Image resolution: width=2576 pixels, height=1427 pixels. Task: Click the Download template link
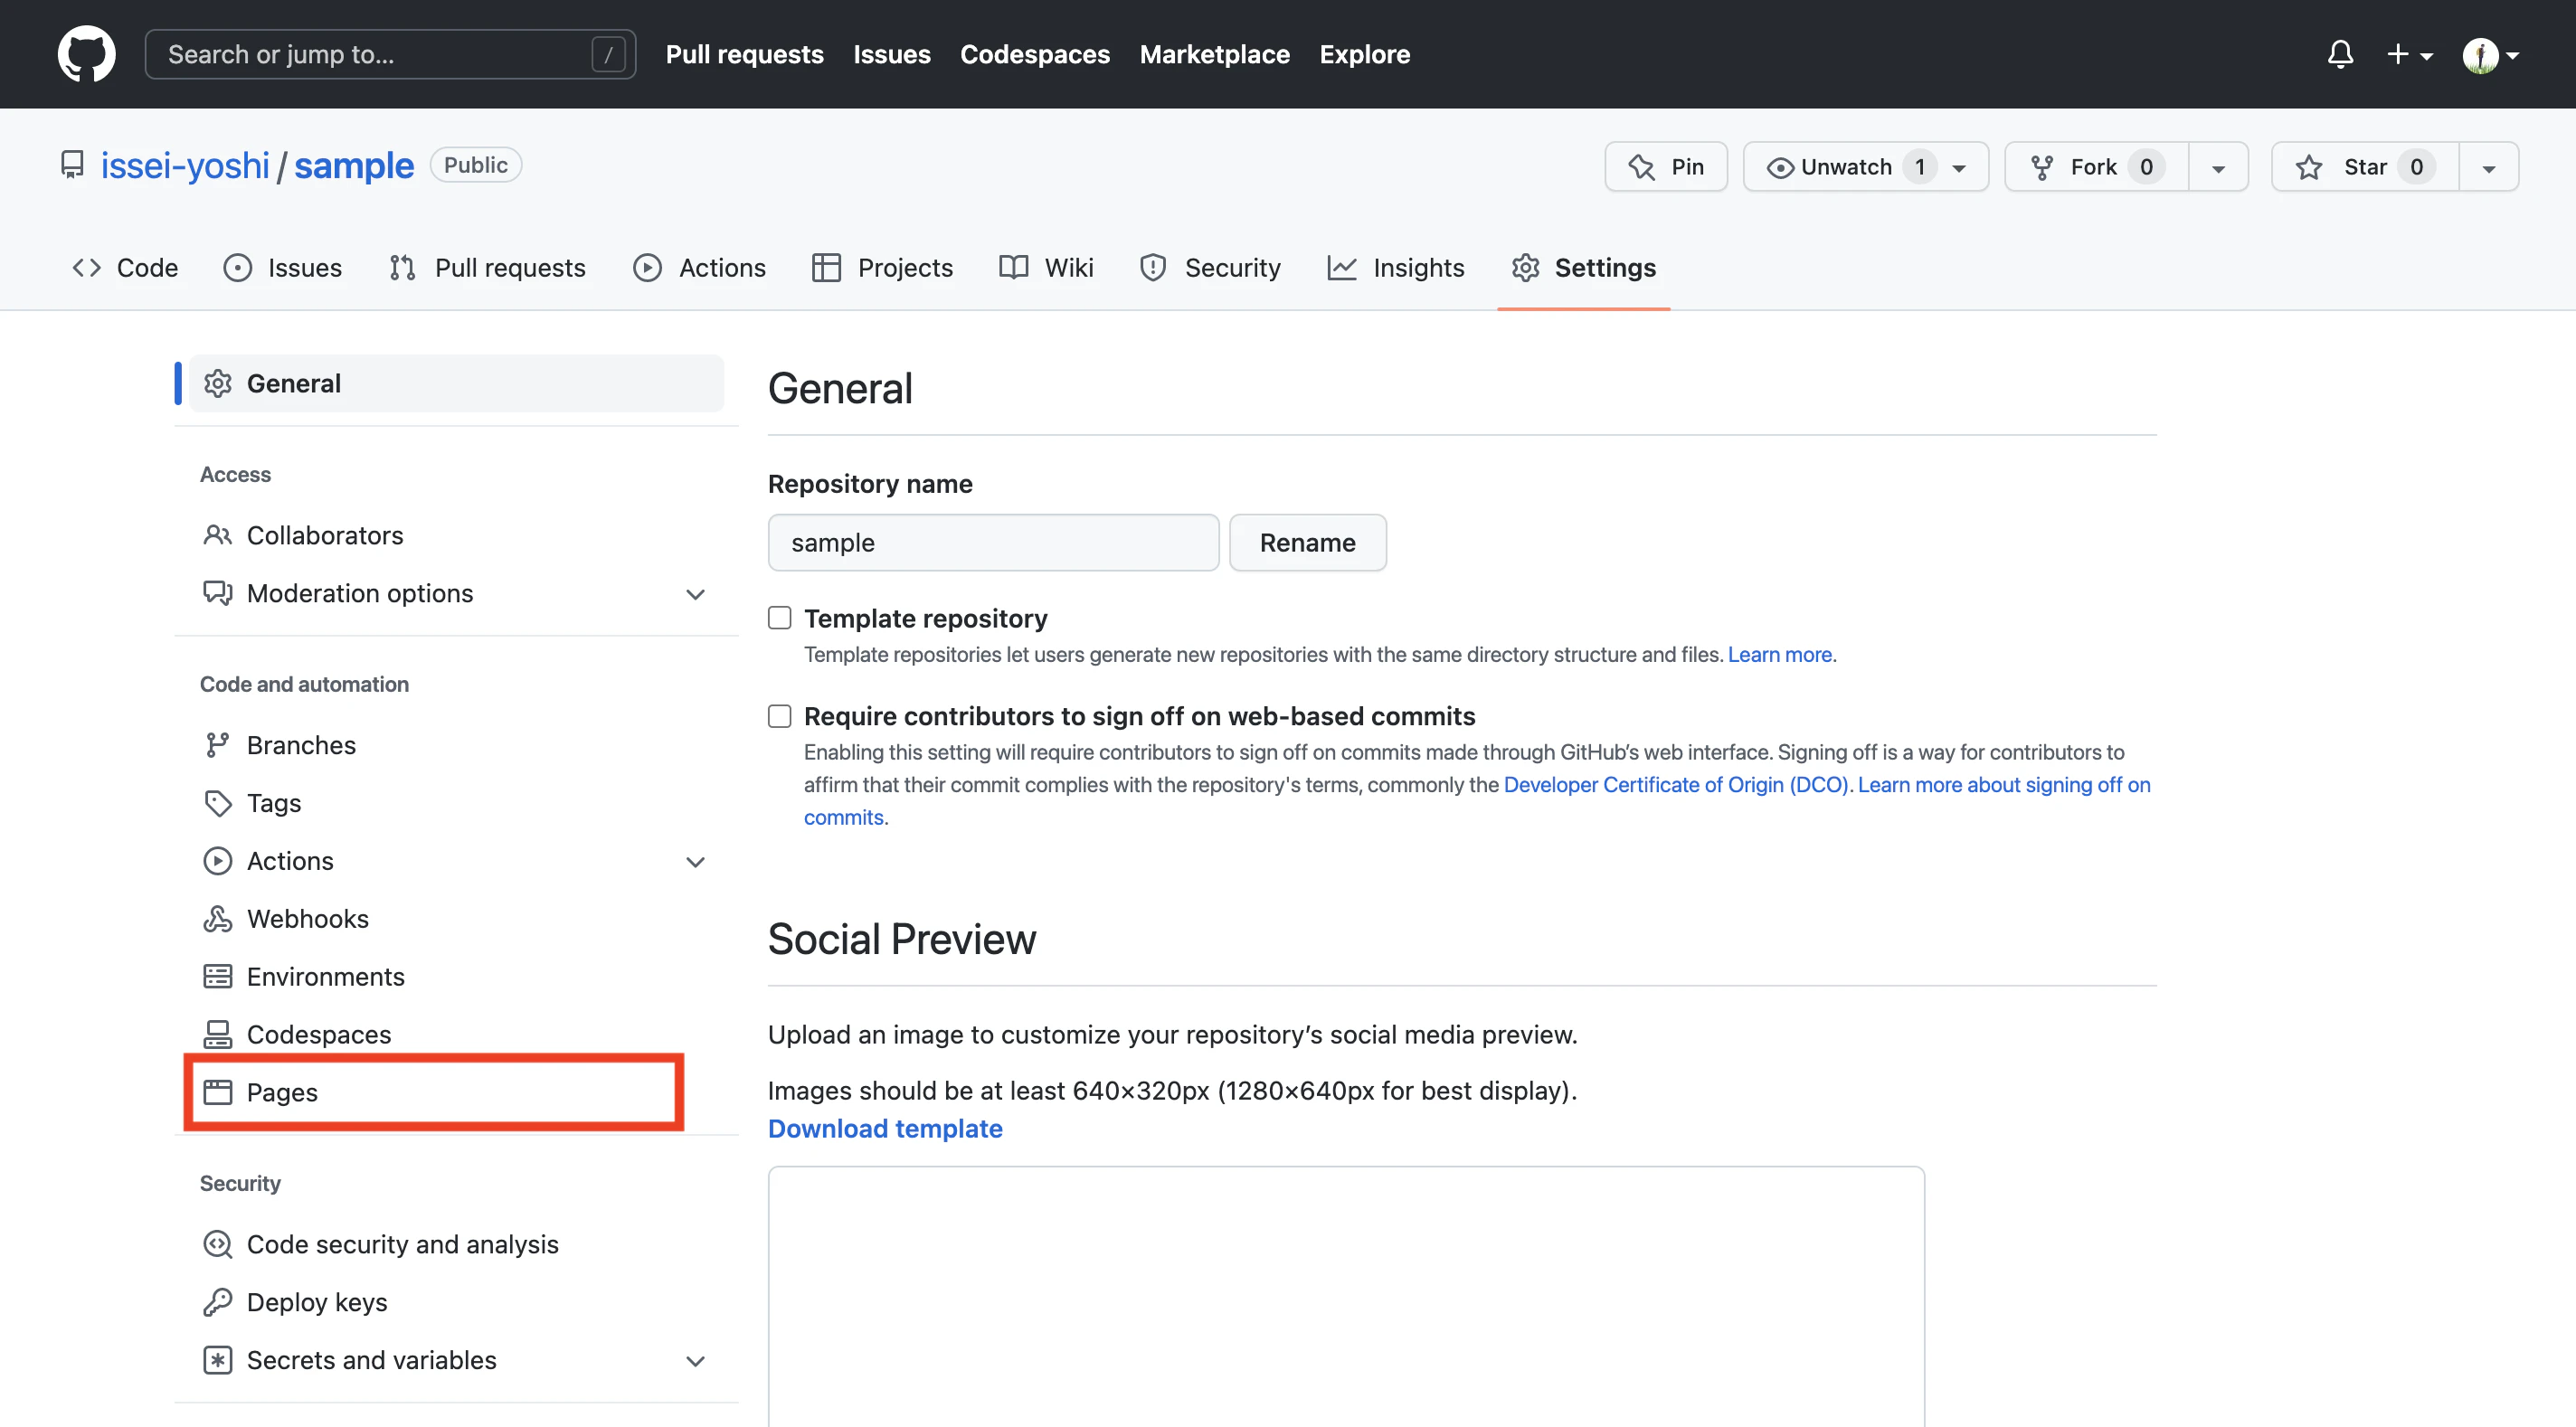tap(885, 1128)
